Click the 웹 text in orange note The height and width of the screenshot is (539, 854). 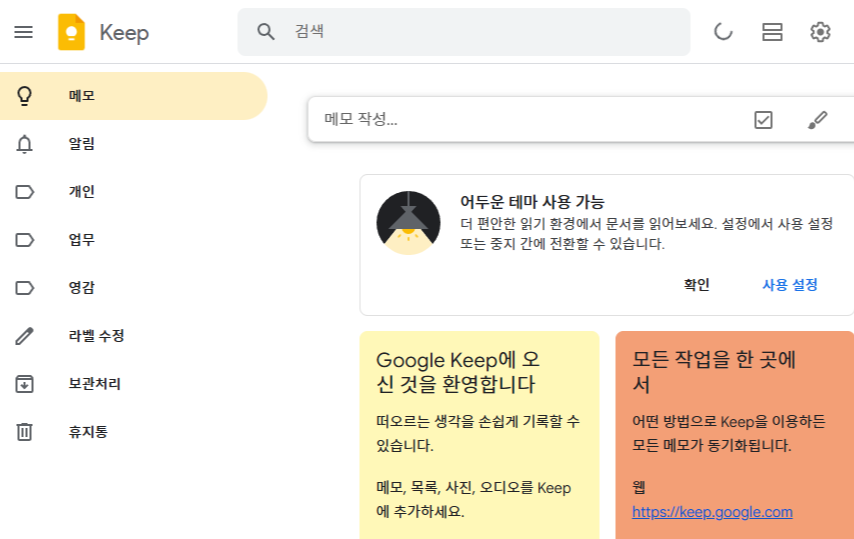(638, 487)
